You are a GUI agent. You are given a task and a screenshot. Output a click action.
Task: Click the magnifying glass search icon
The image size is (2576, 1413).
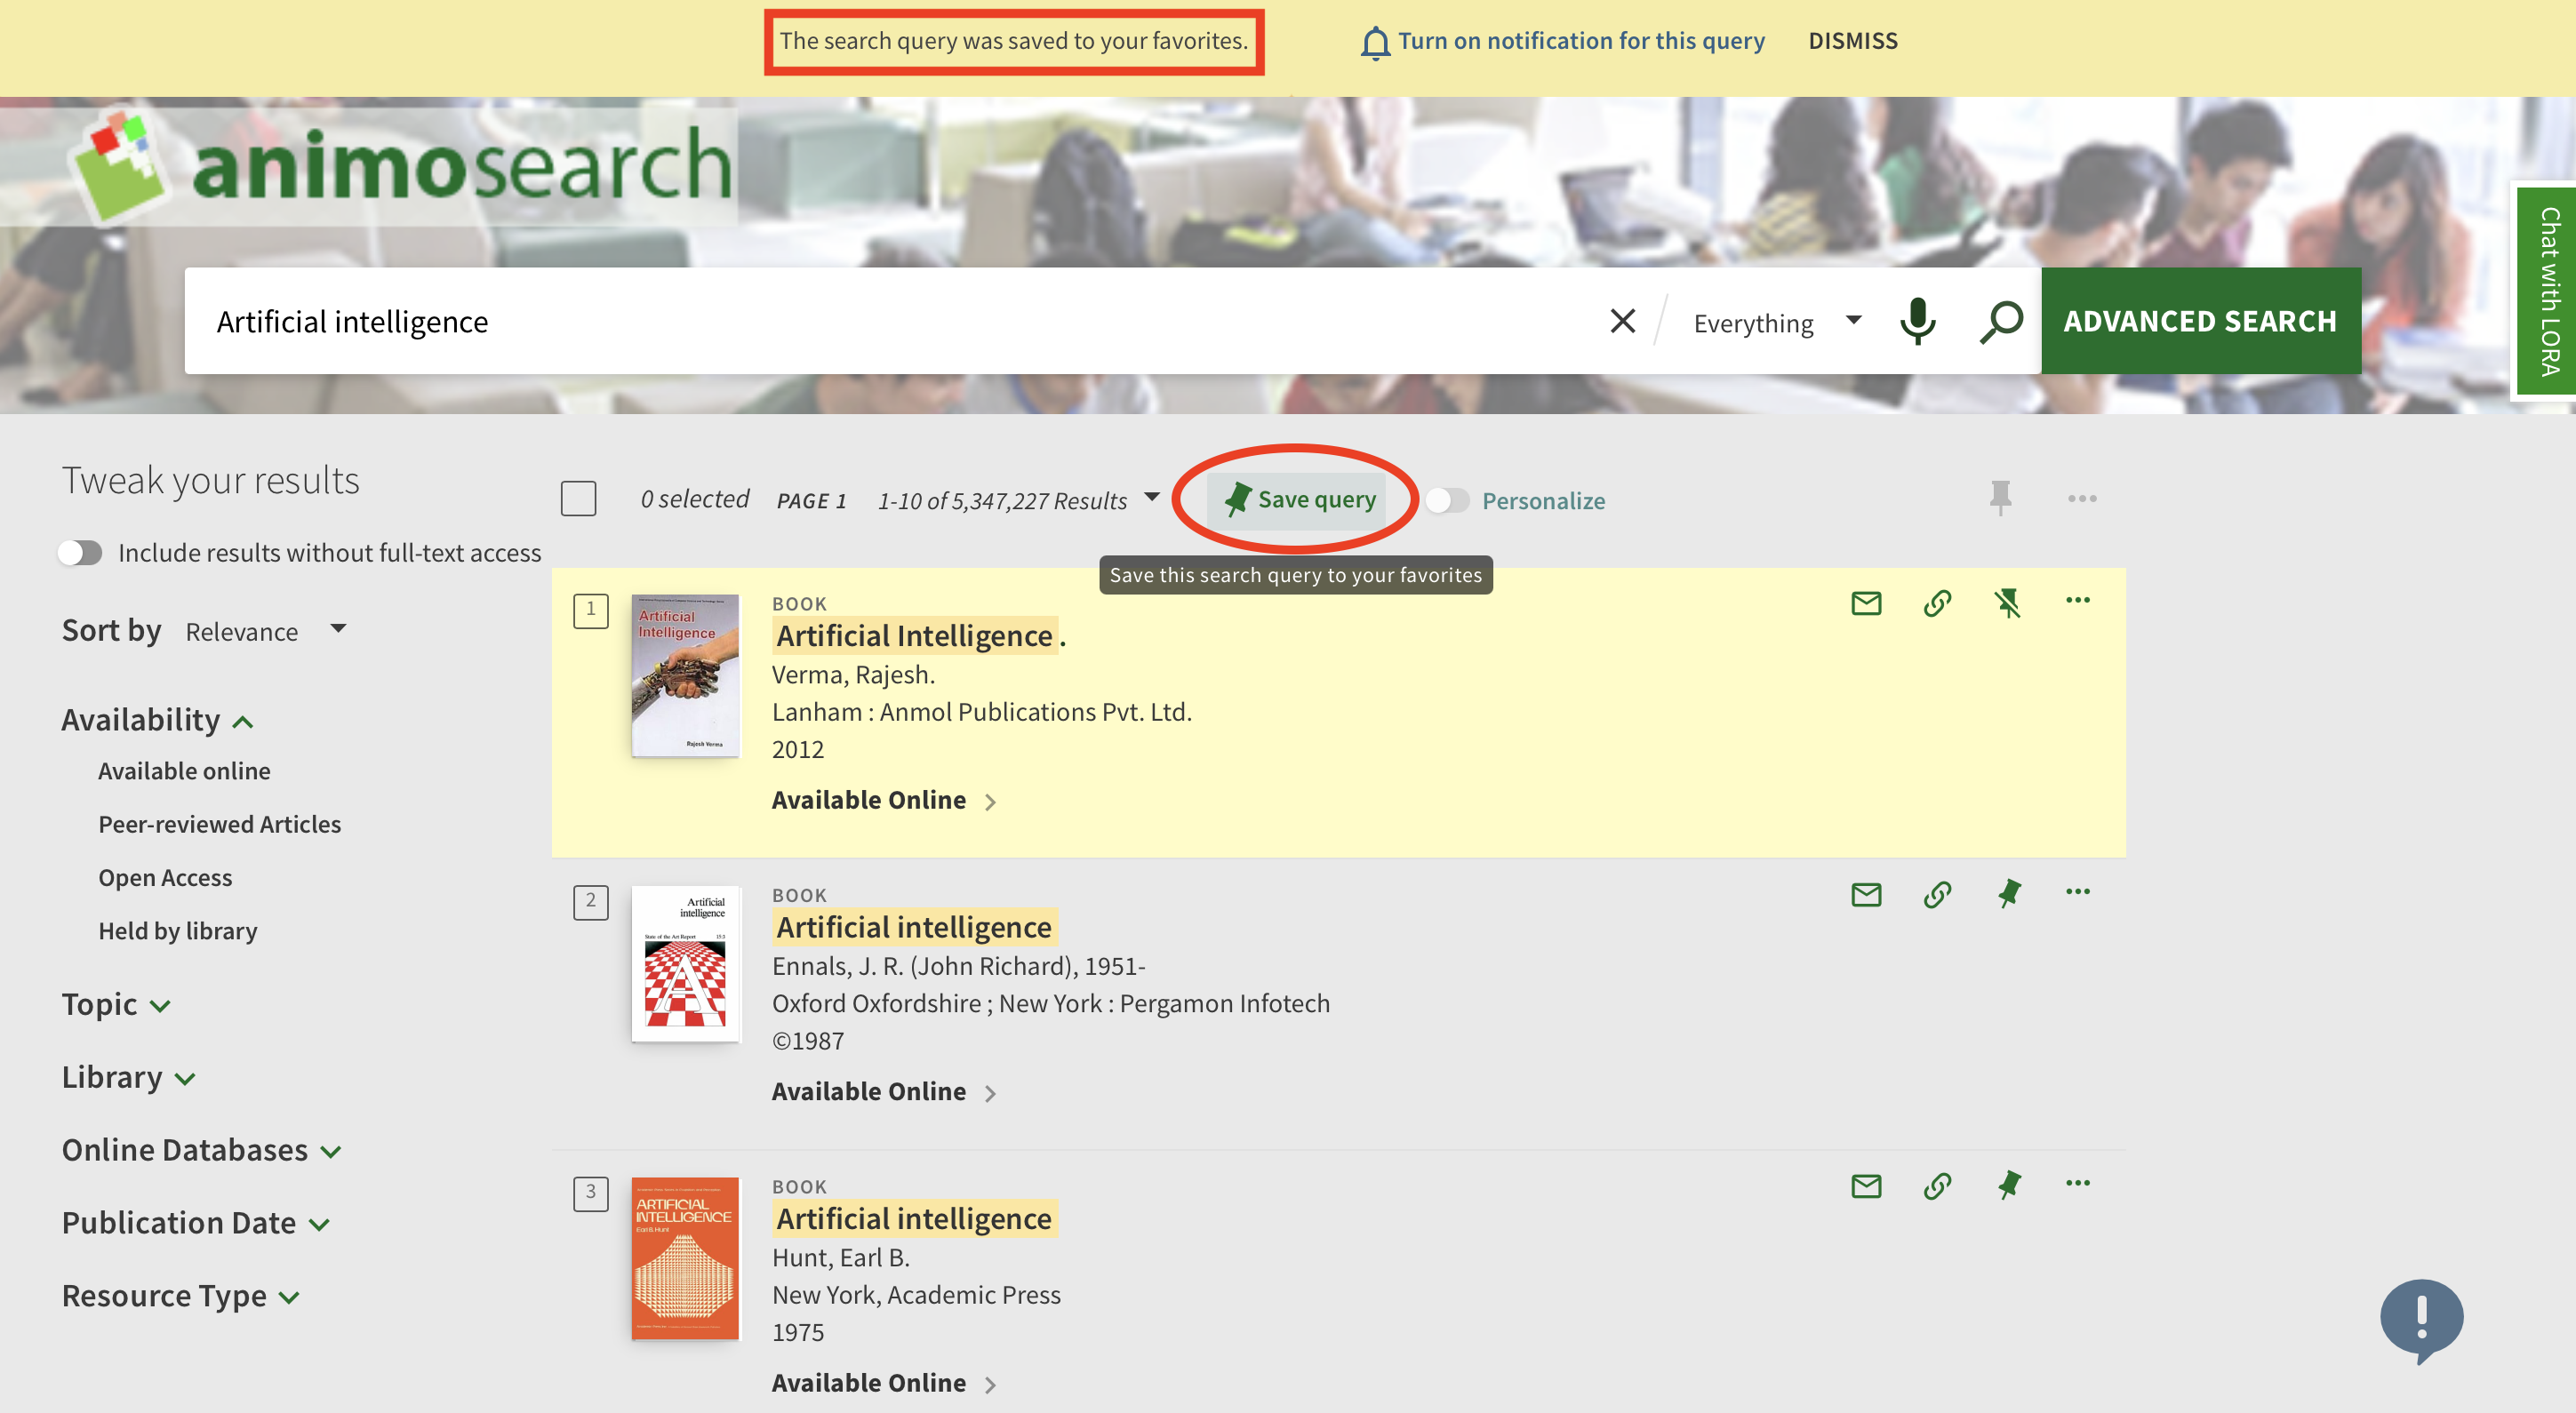pos(2001,322)
